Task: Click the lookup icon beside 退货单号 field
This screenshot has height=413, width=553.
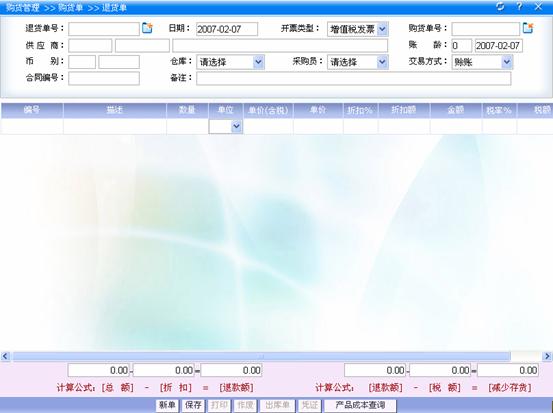Action: 147,28
